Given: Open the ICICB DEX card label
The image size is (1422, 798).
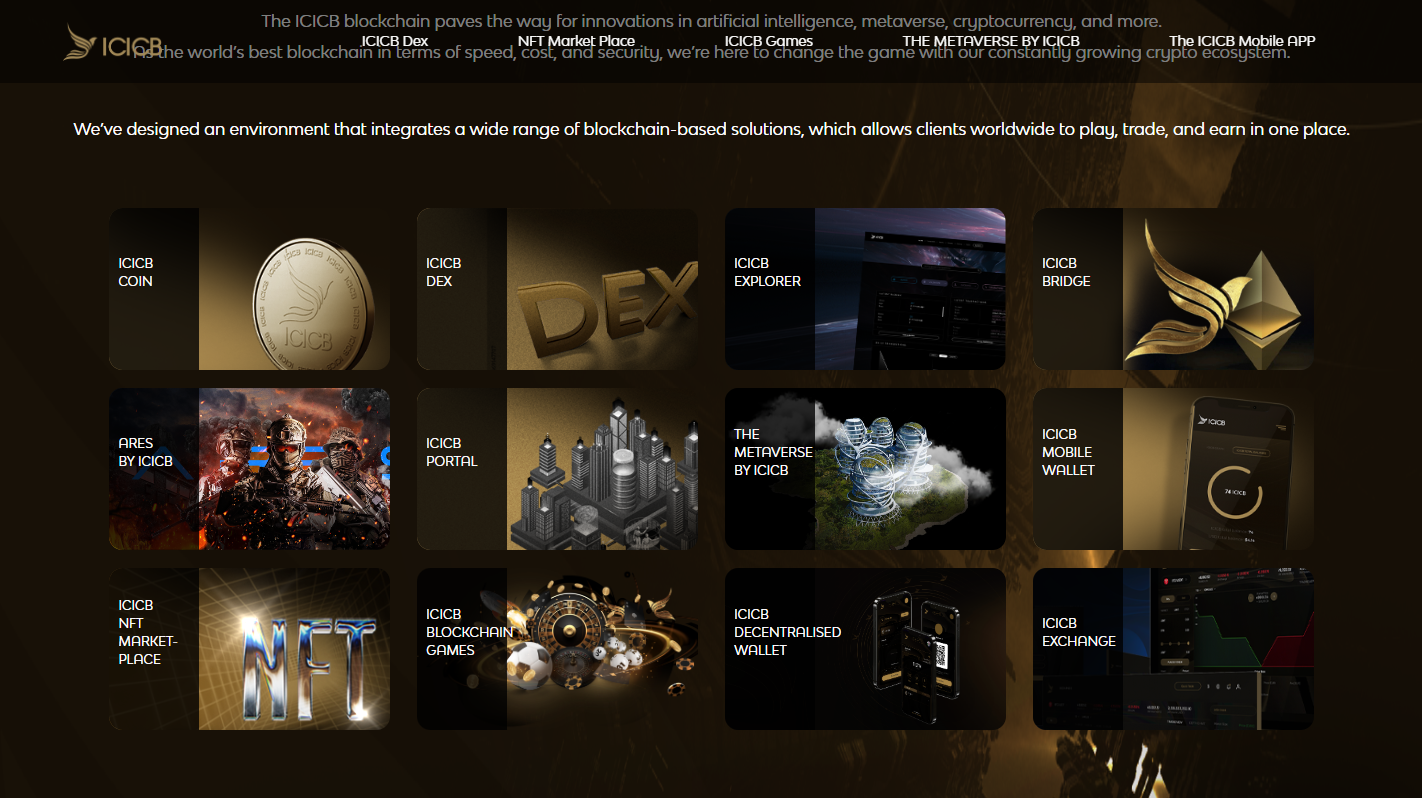Looking at the screenshot, I should [x=444, y=272].
